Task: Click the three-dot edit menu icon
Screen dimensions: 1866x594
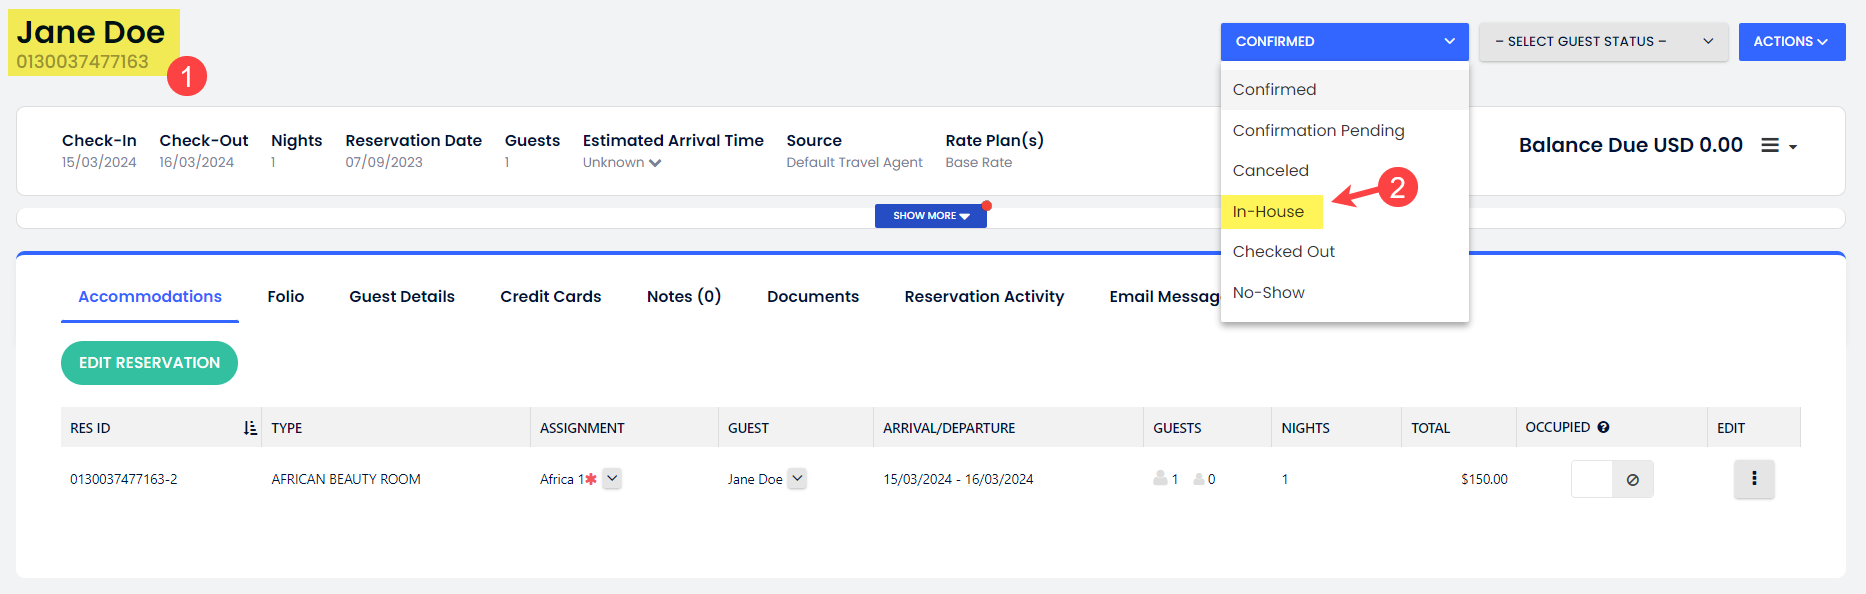Action: 1753,479
